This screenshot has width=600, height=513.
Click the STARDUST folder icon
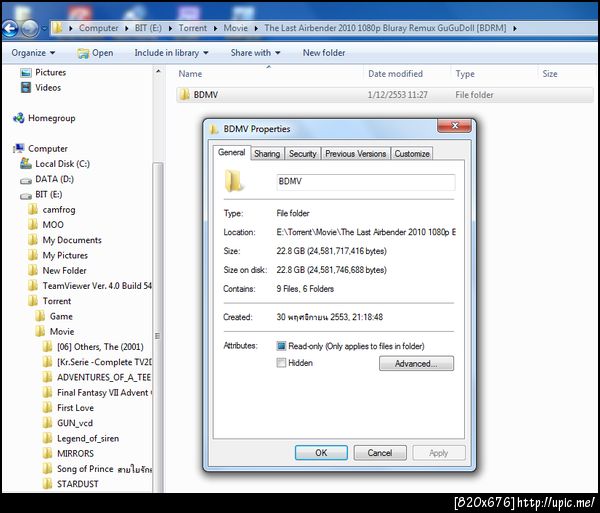[x=47, y=484]
